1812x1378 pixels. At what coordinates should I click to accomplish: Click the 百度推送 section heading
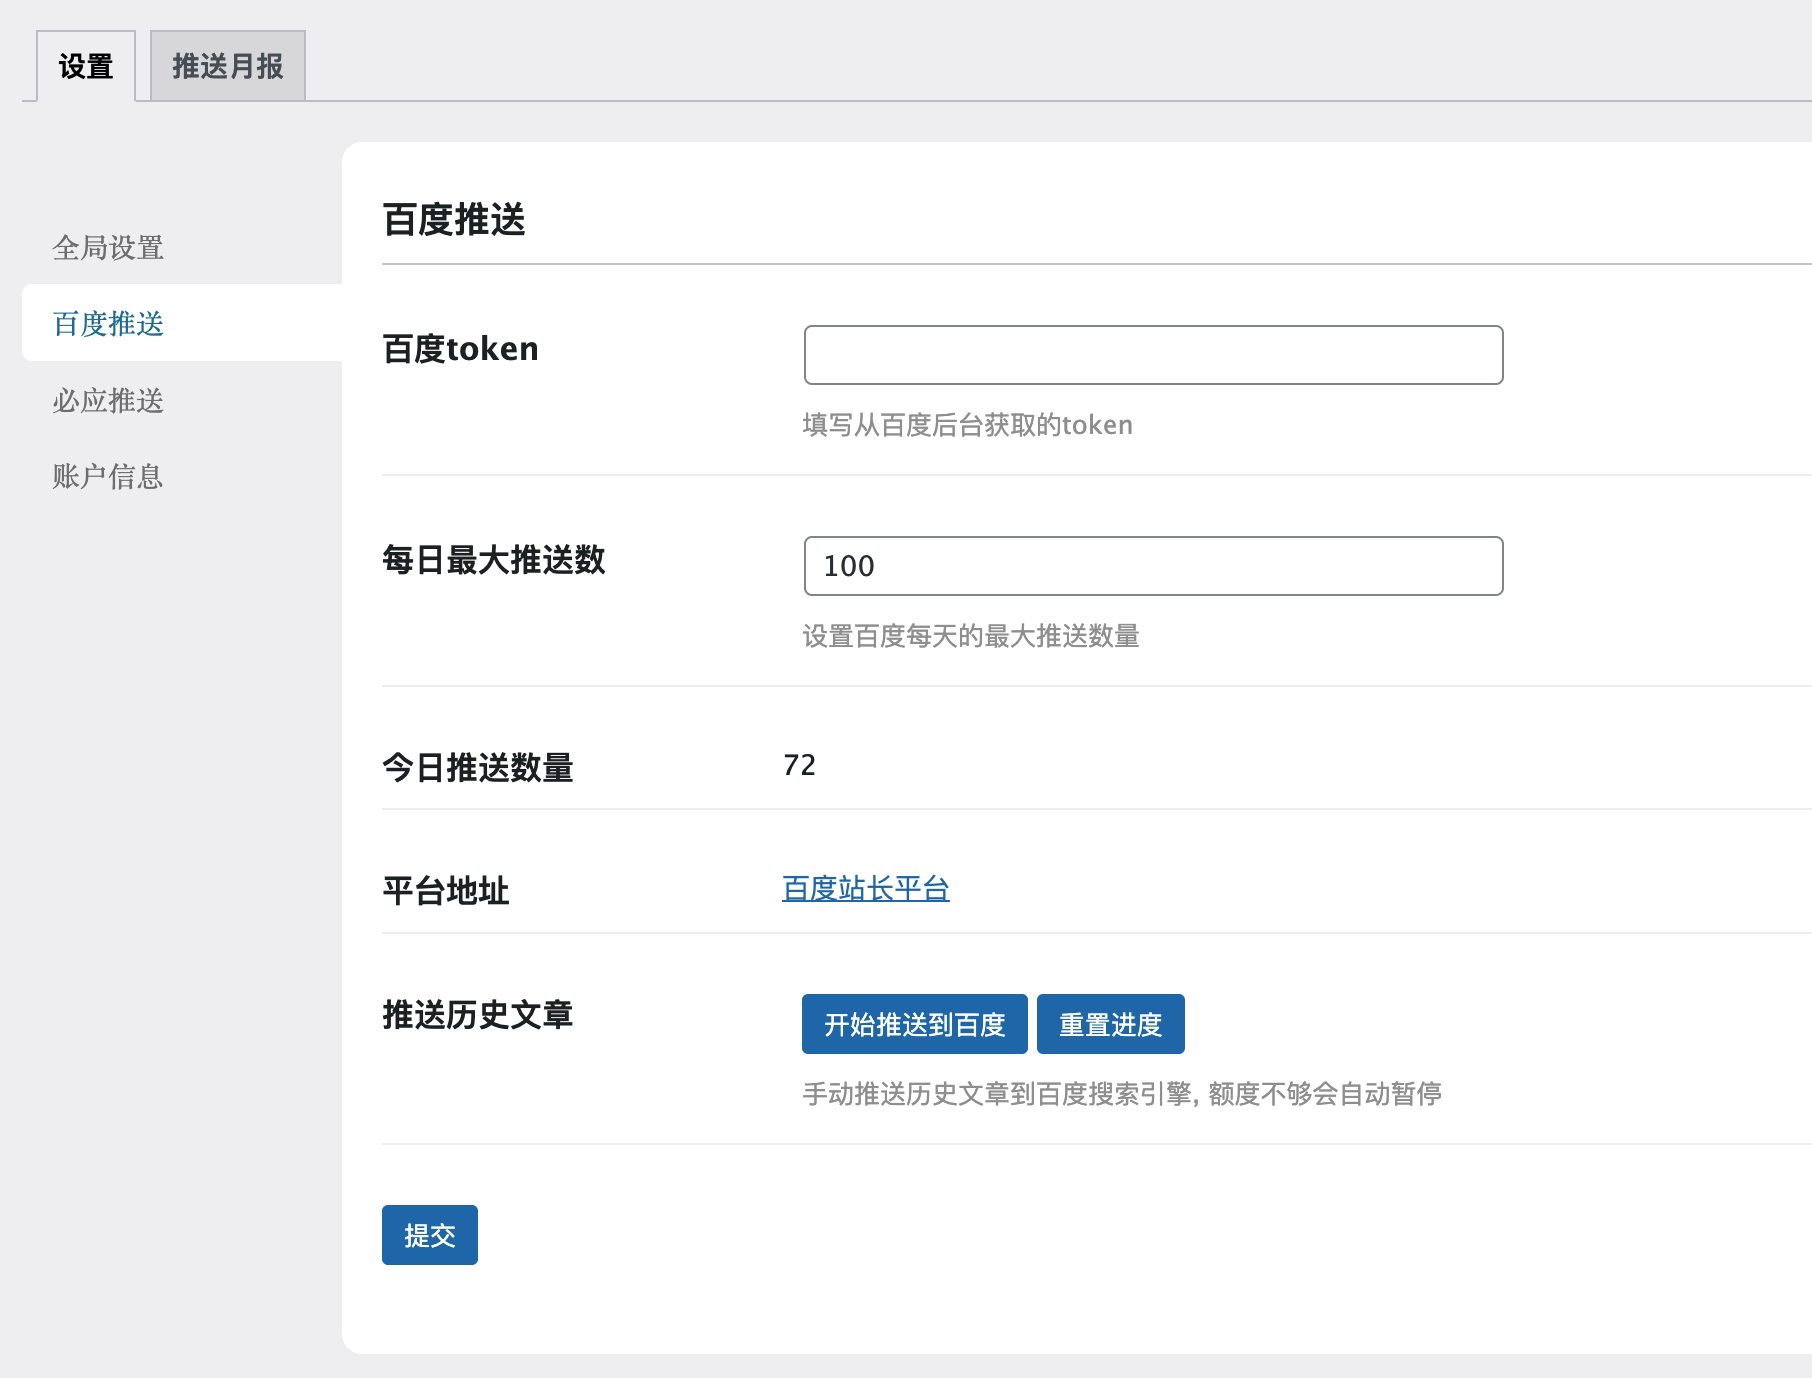(454, 220)
